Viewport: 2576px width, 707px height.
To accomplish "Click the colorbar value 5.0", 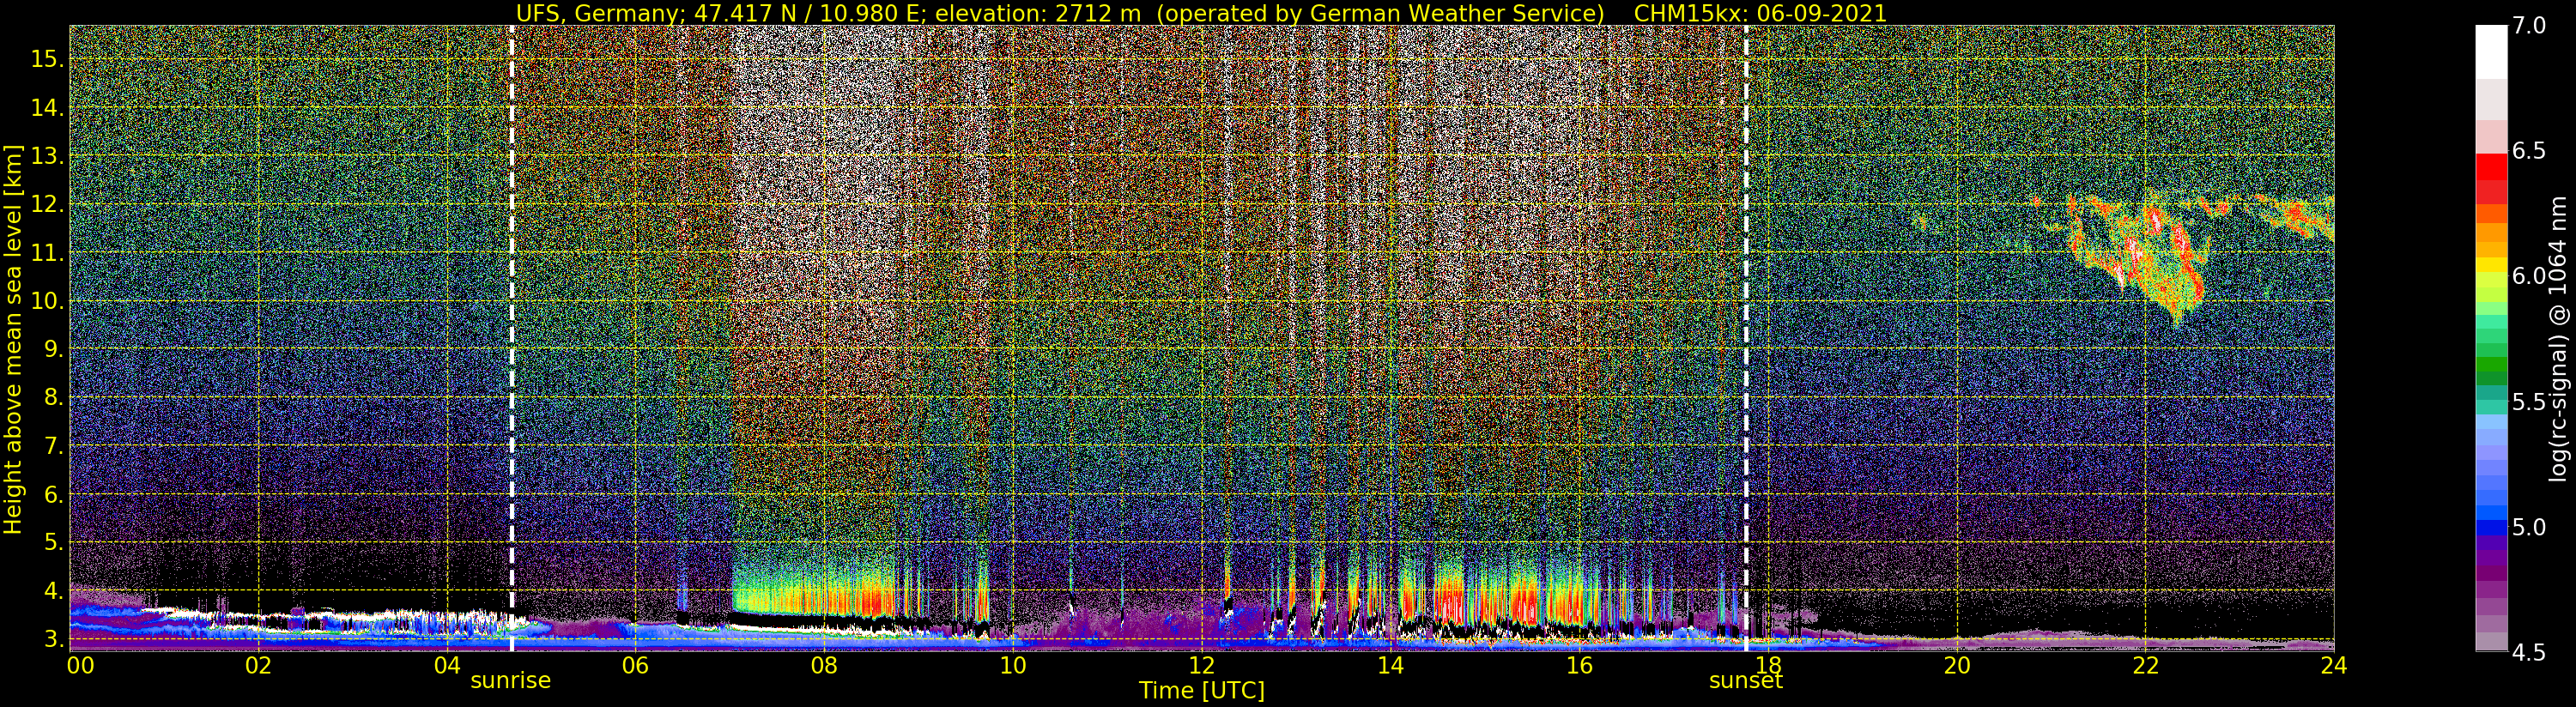I will click(2528, 527).
